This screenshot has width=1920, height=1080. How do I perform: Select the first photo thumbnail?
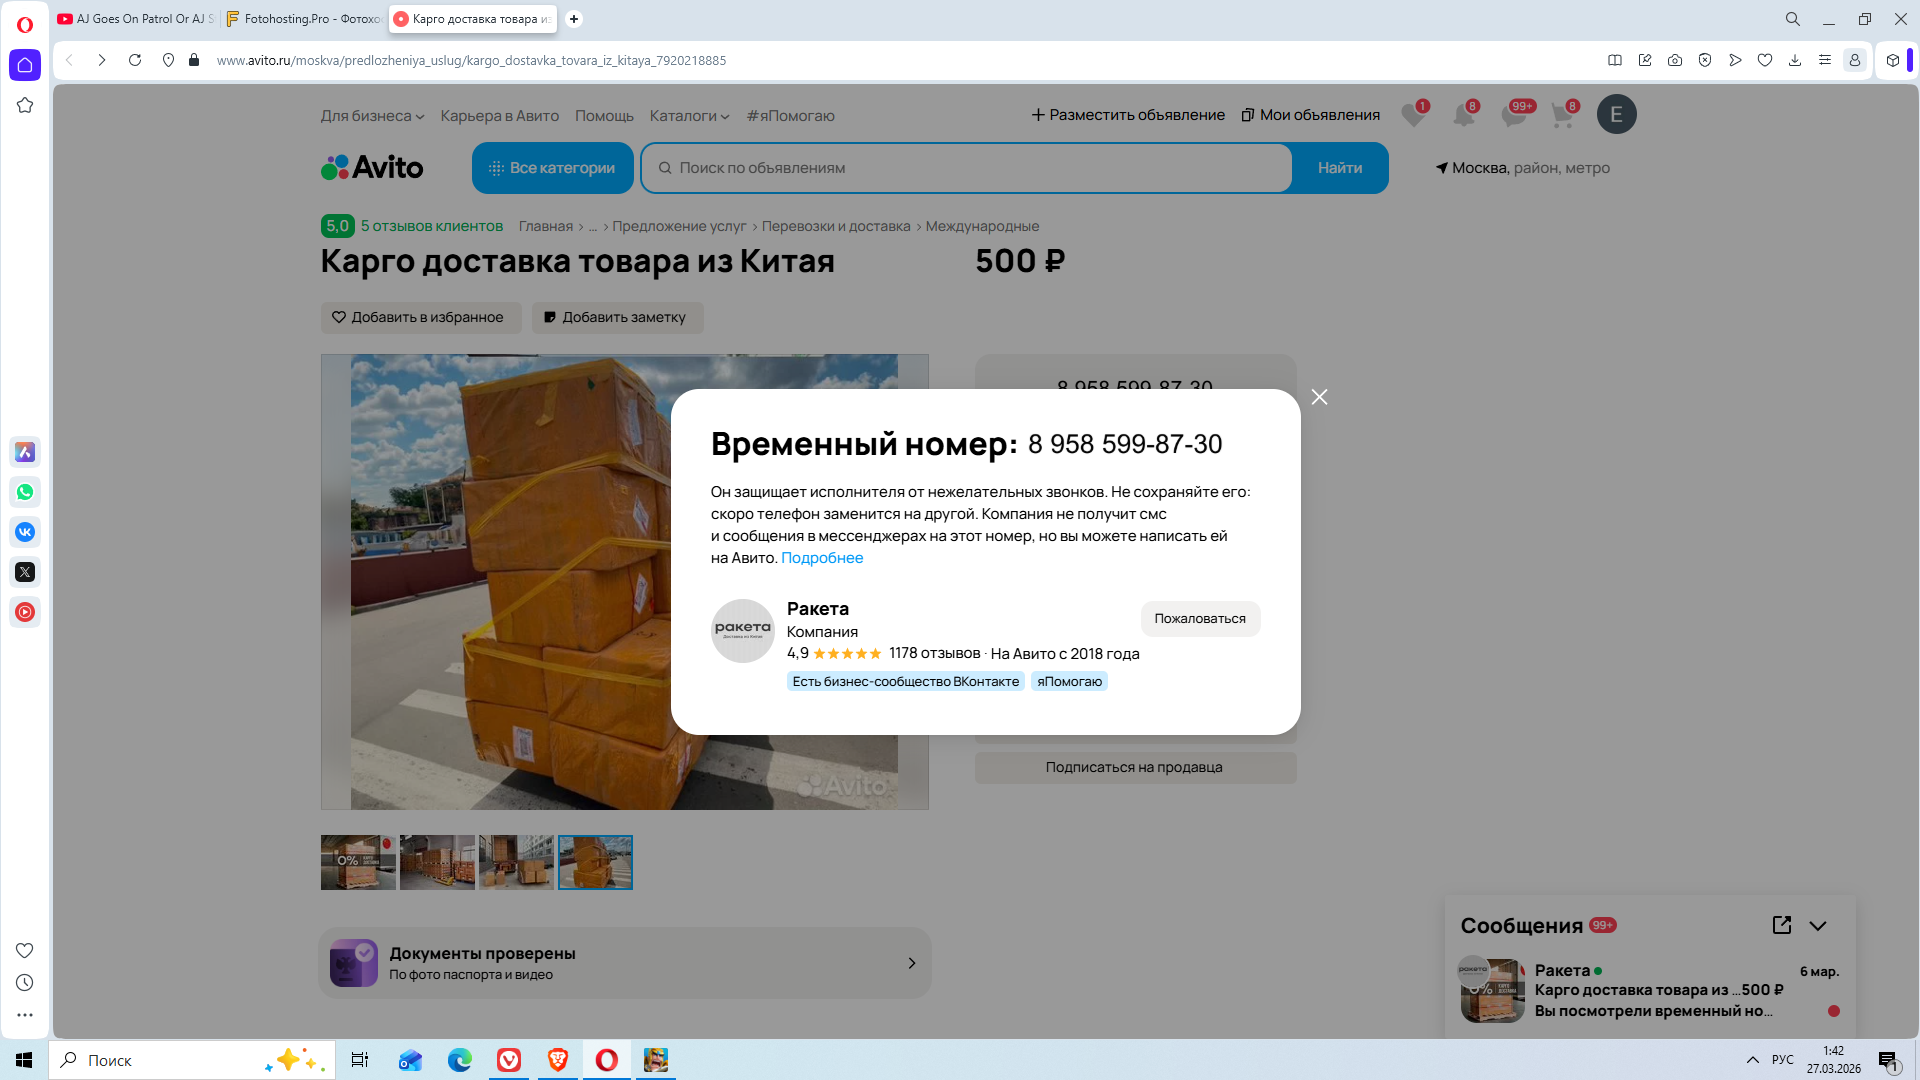click(358, 862)
